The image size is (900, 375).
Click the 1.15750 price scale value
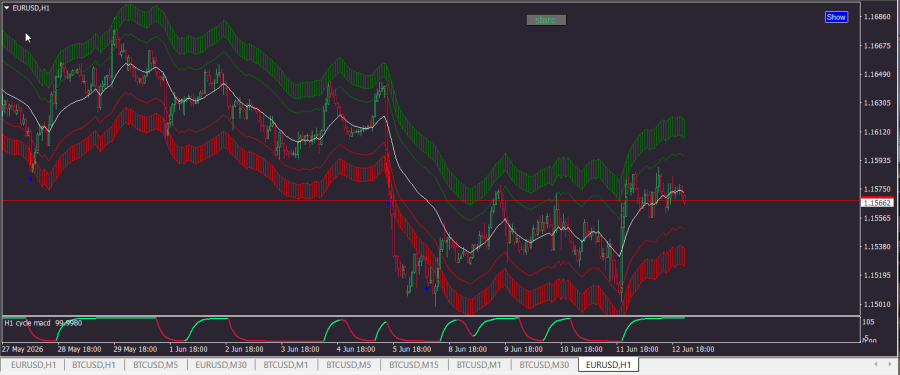click(877, 190)
